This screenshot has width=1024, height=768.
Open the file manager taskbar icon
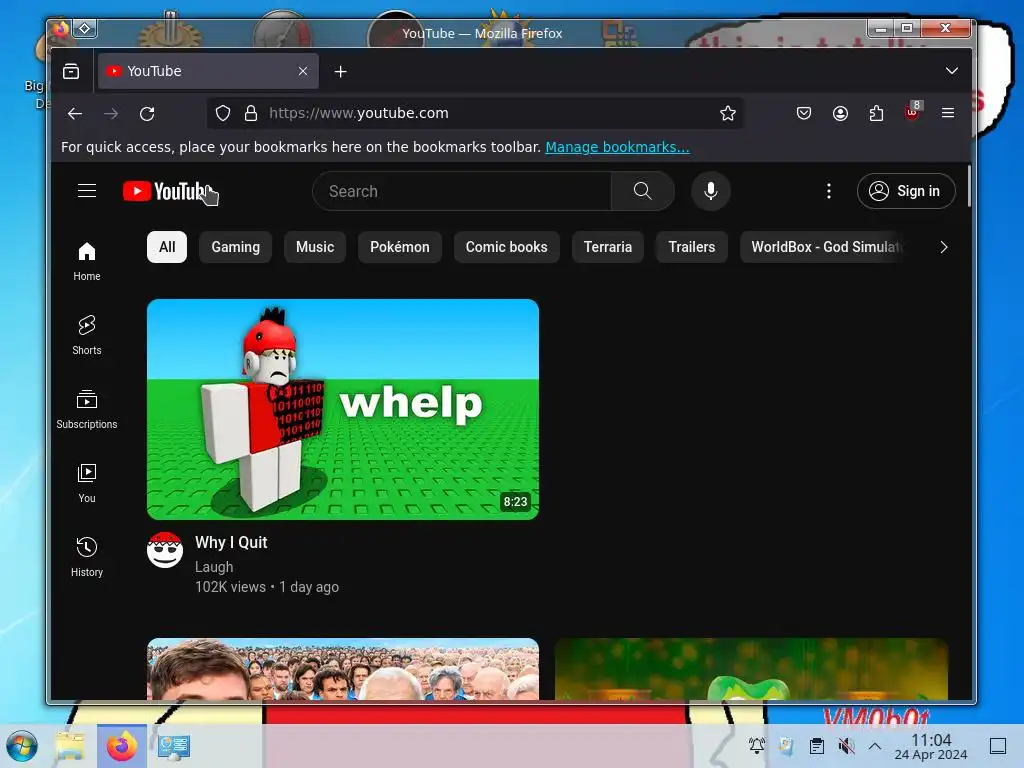point(70,746)
